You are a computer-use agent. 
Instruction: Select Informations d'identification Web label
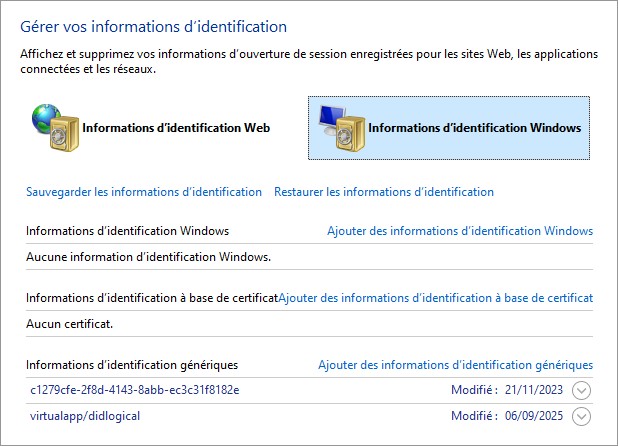click(x=176, y=128)
